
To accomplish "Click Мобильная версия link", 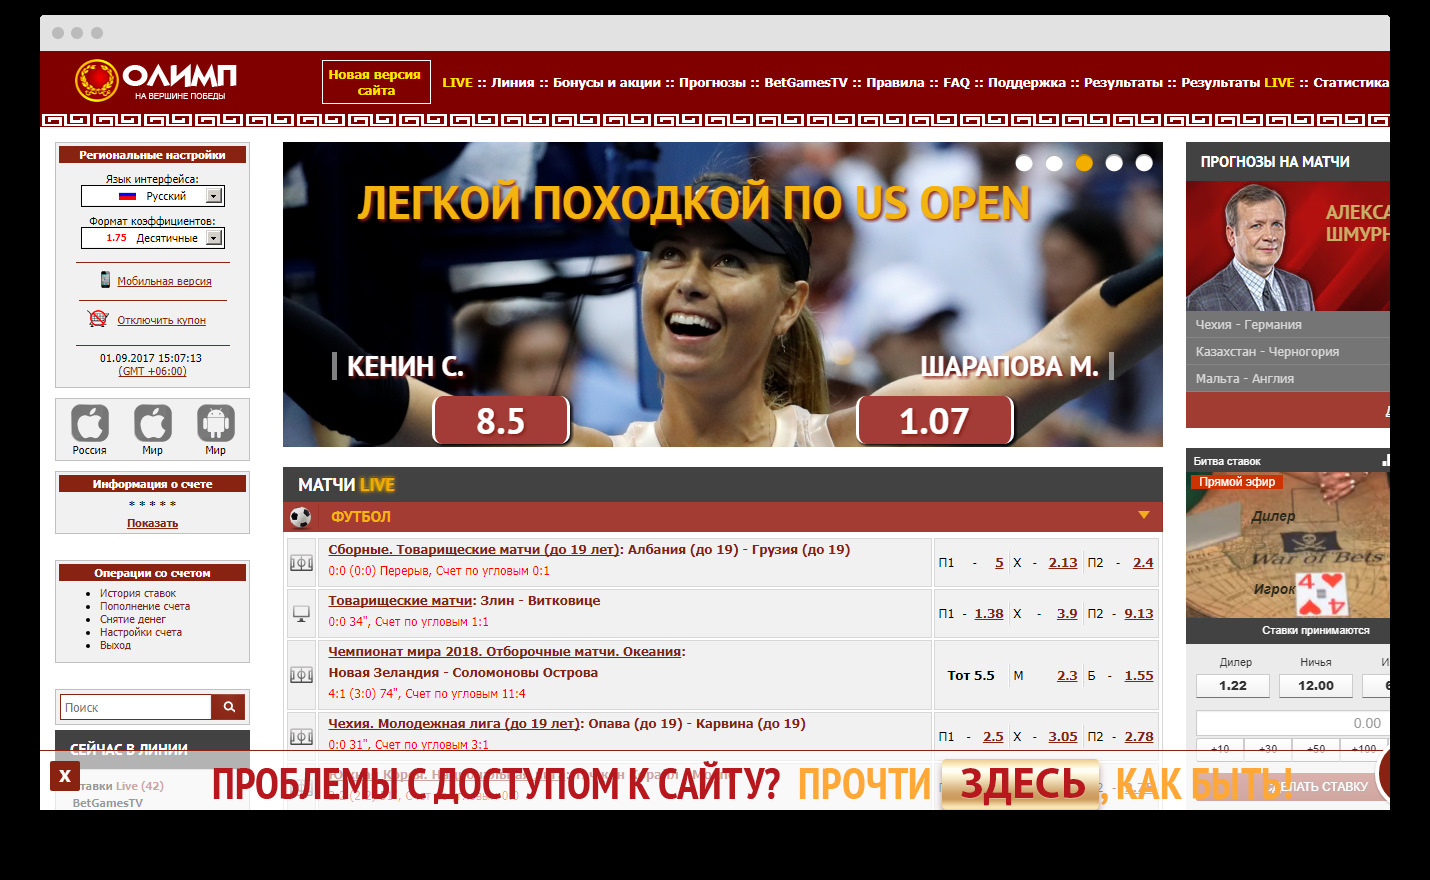I will pos(164,281).
